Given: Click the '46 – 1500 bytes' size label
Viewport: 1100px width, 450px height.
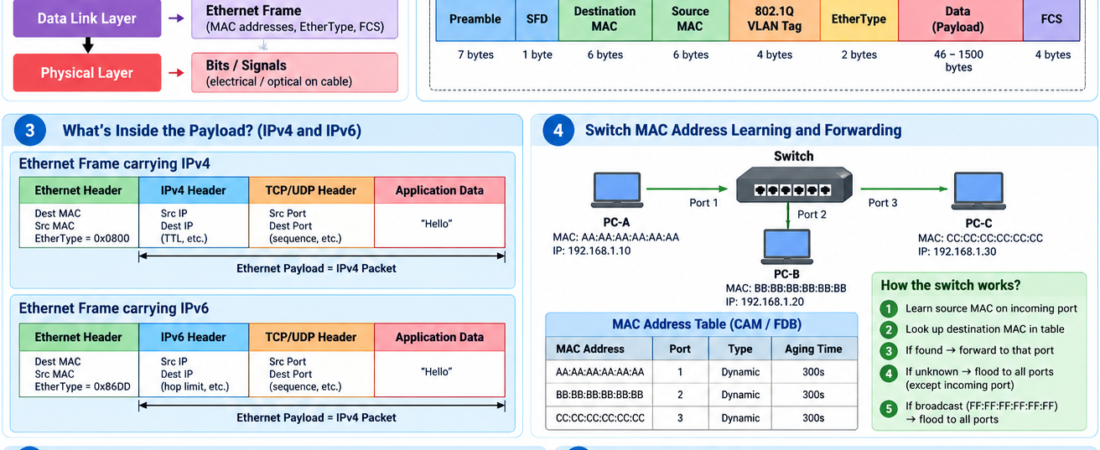Looking at the screenshot, I should pos(958,61).
